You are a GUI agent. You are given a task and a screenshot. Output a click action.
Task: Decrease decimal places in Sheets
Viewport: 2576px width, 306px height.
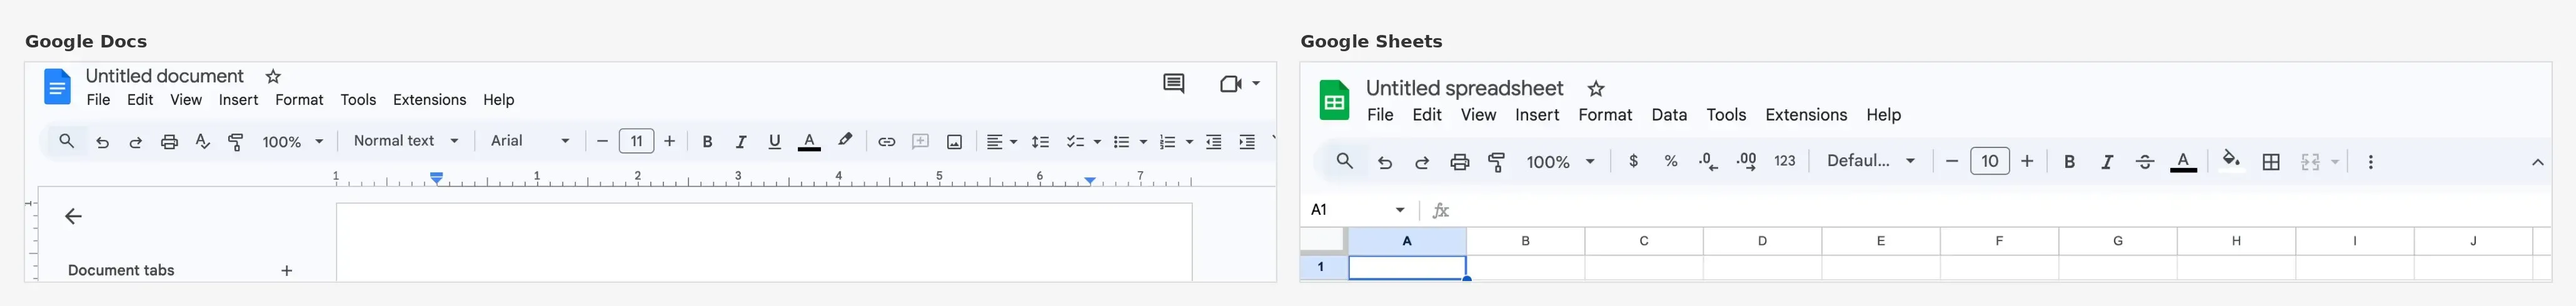pyautogui.click(x=1709, y=162)
